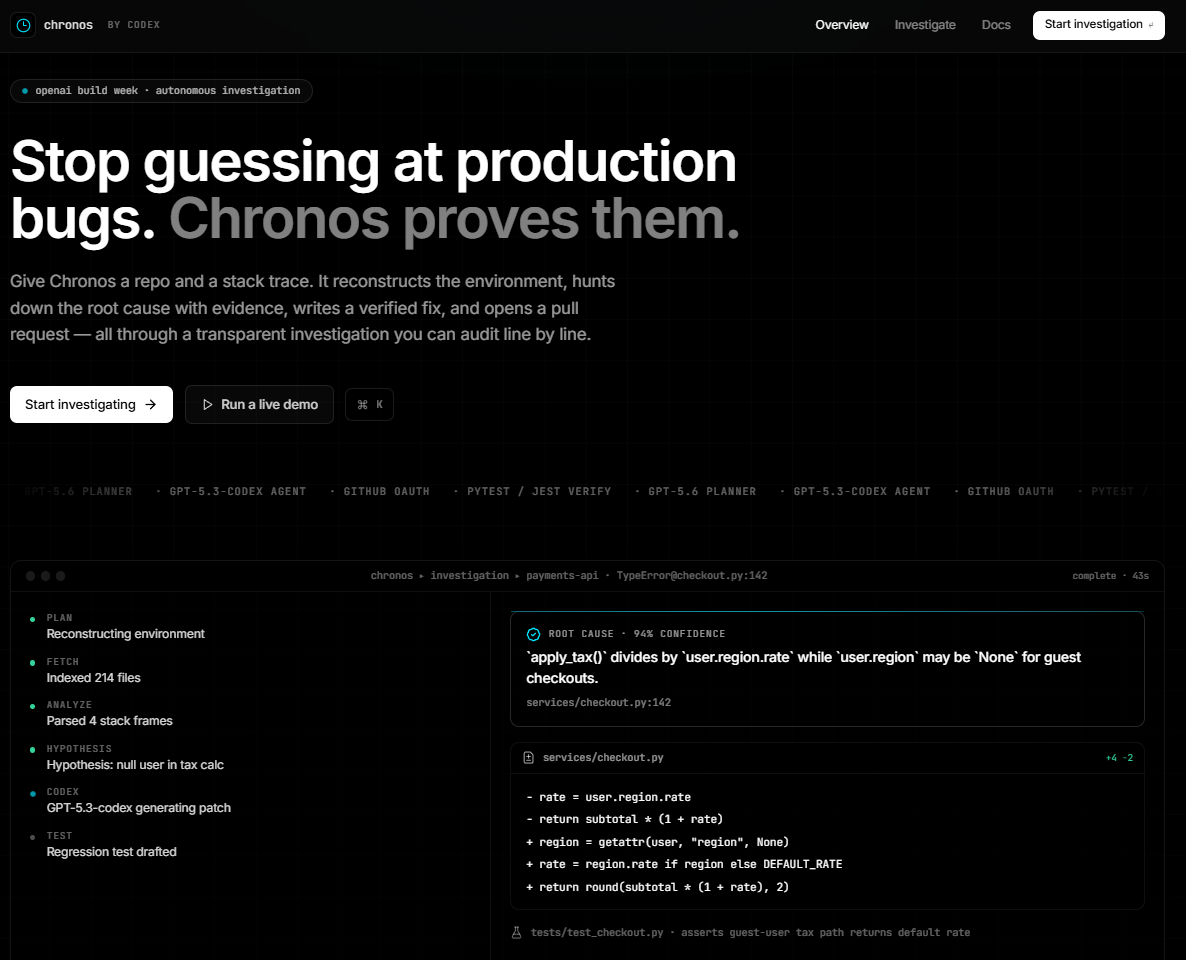Click the play icon in Run a live demo
Viewport: 1186px width, 960px height.
point(207,405)
